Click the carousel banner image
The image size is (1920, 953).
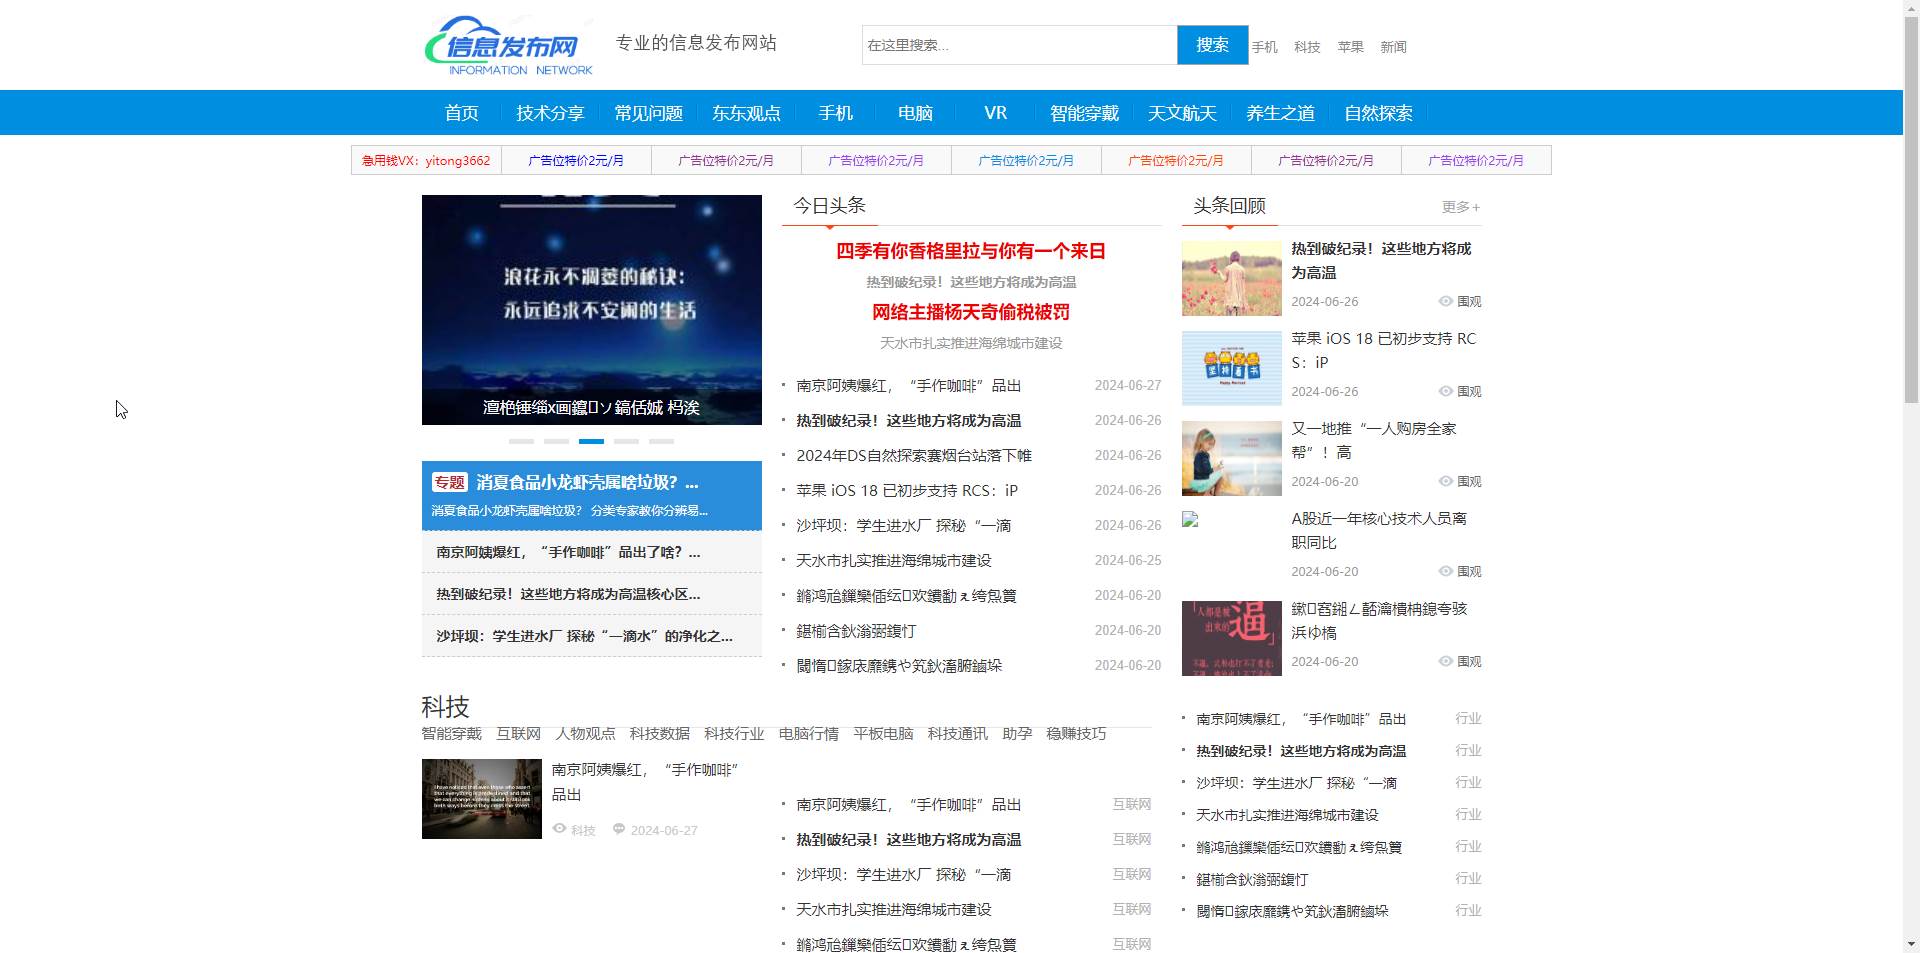pos(591,310)
